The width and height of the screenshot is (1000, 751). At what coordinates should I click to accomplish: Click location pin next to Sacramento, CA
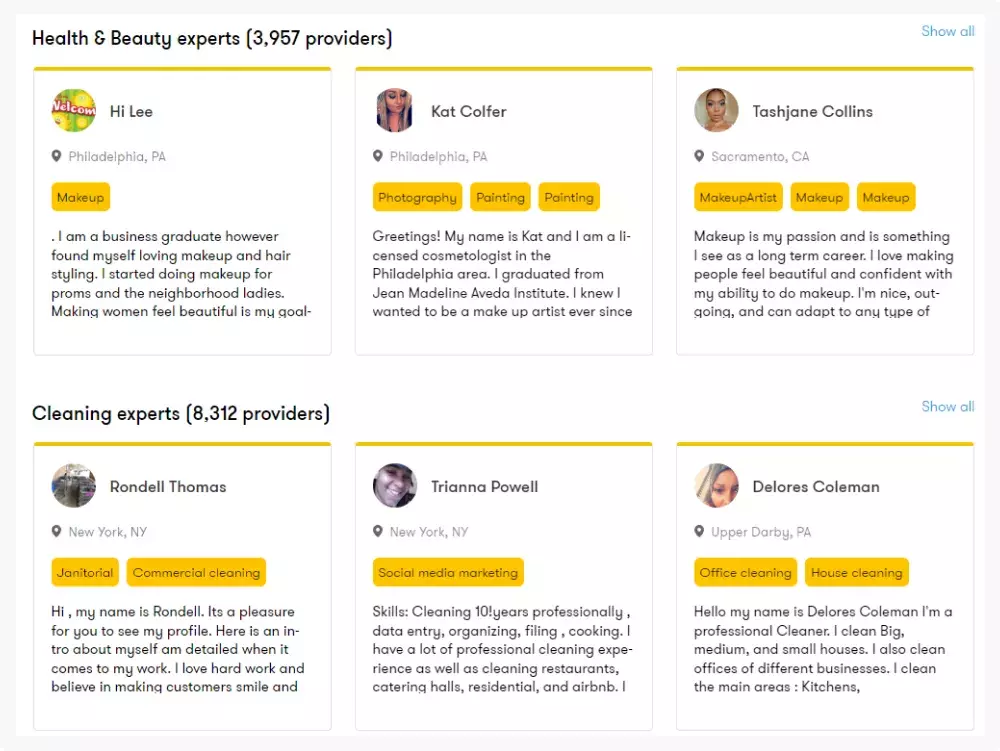[700, 156]
